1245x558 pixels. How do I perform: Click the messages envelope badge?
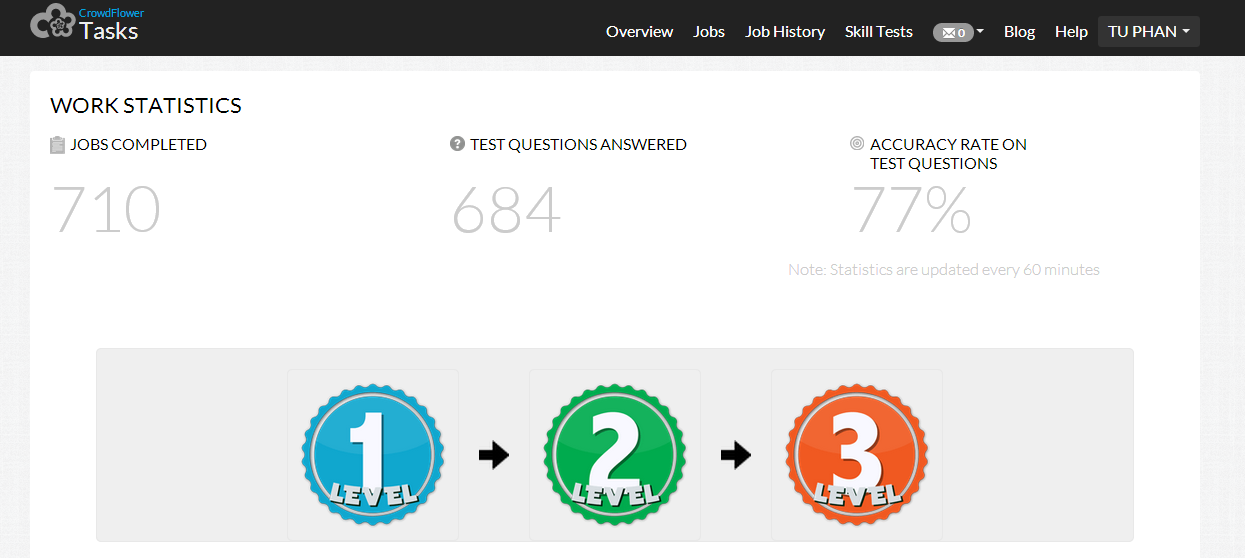[953, 32]
